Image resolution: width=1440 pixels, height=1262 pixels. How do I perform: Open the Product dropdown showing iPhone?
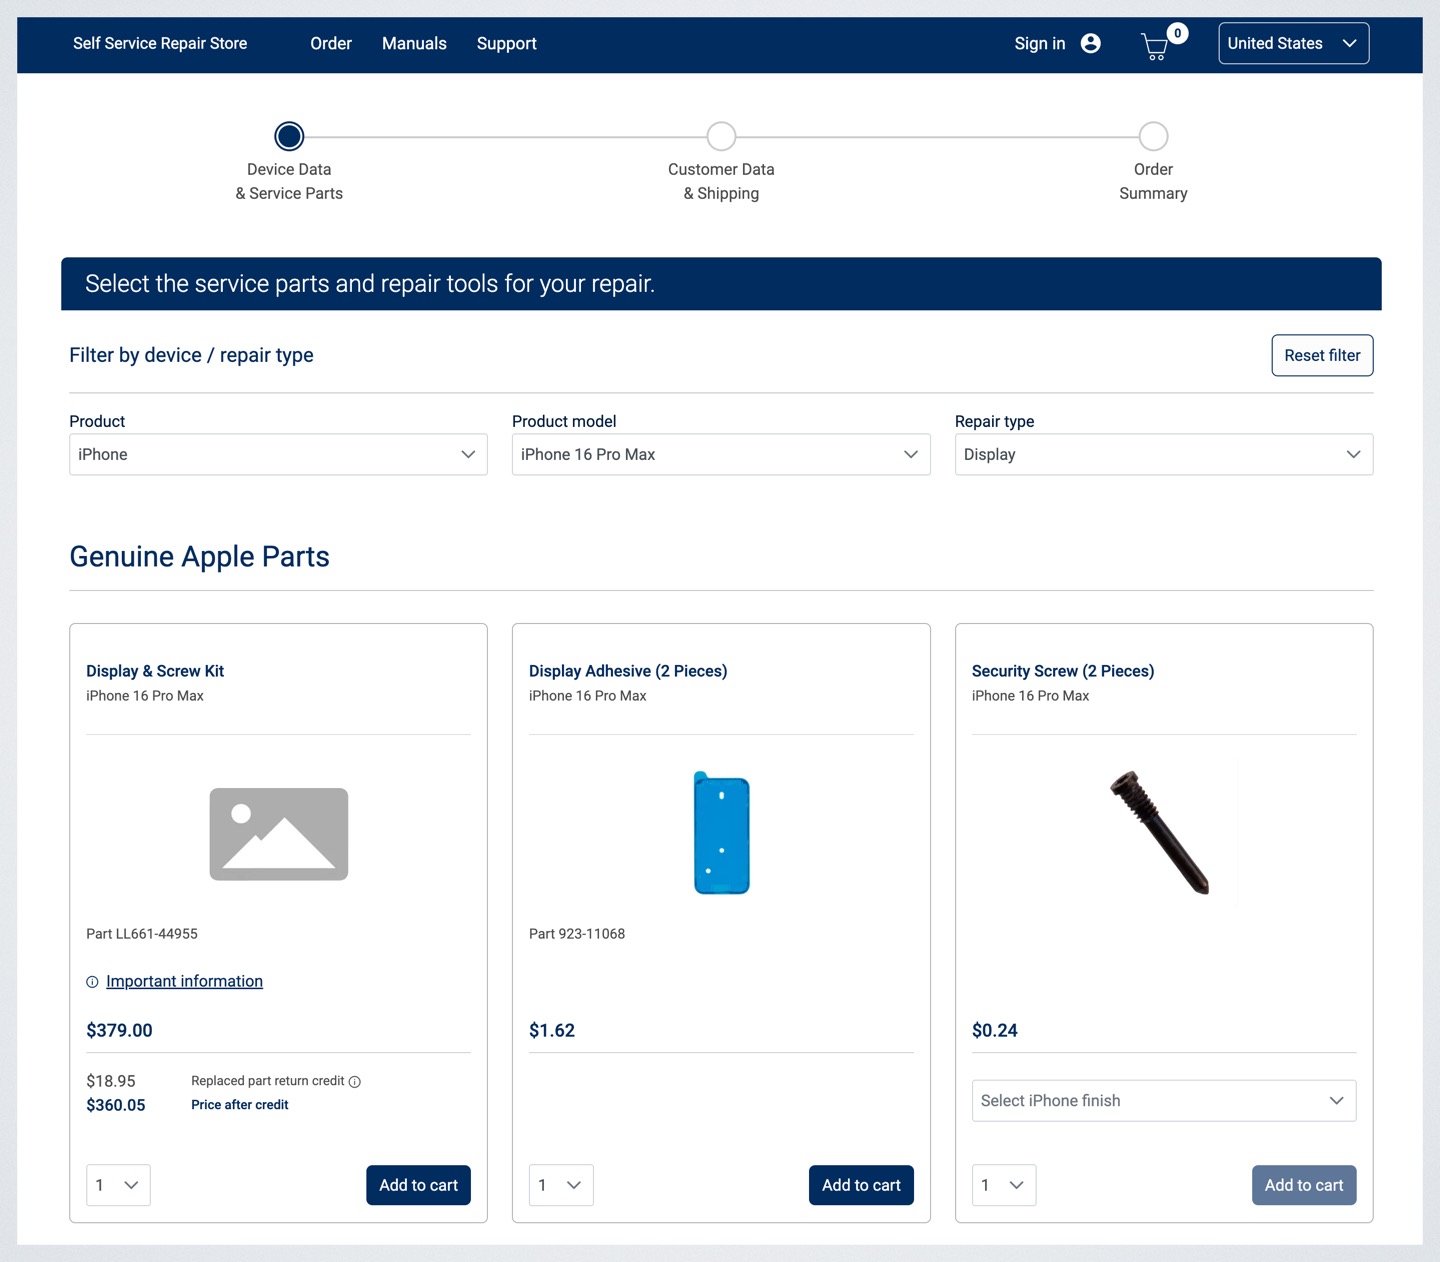coord(278,454)
